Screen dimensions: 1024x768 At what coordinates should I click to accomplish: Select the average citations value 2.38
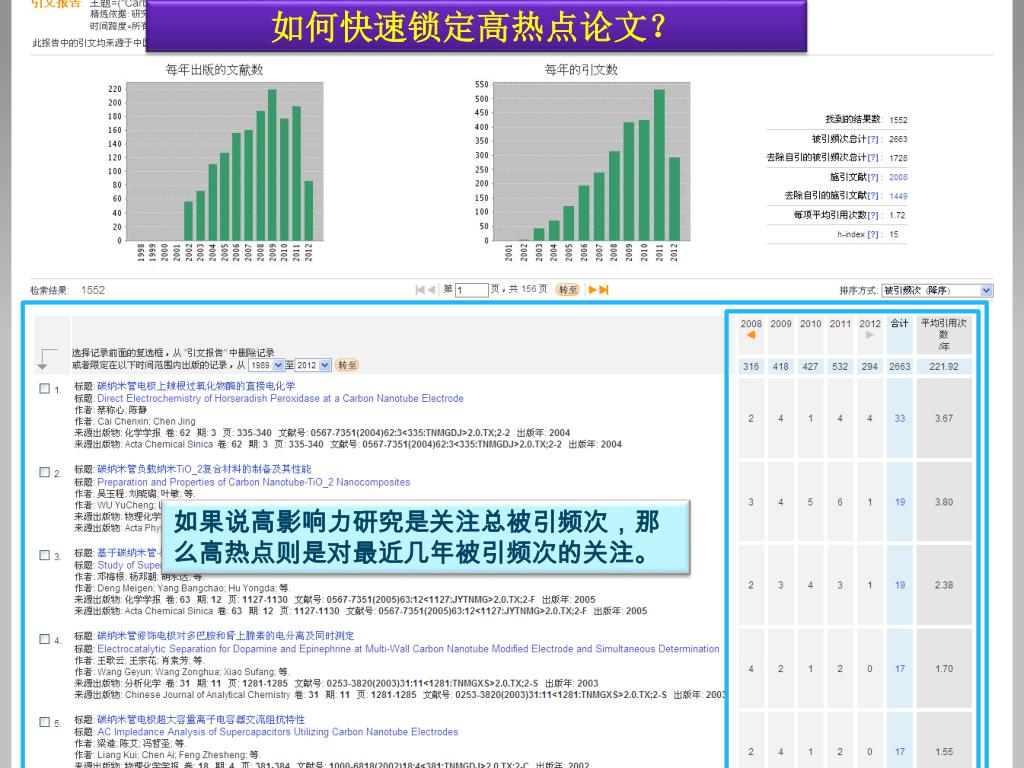[x=944, y=585]
